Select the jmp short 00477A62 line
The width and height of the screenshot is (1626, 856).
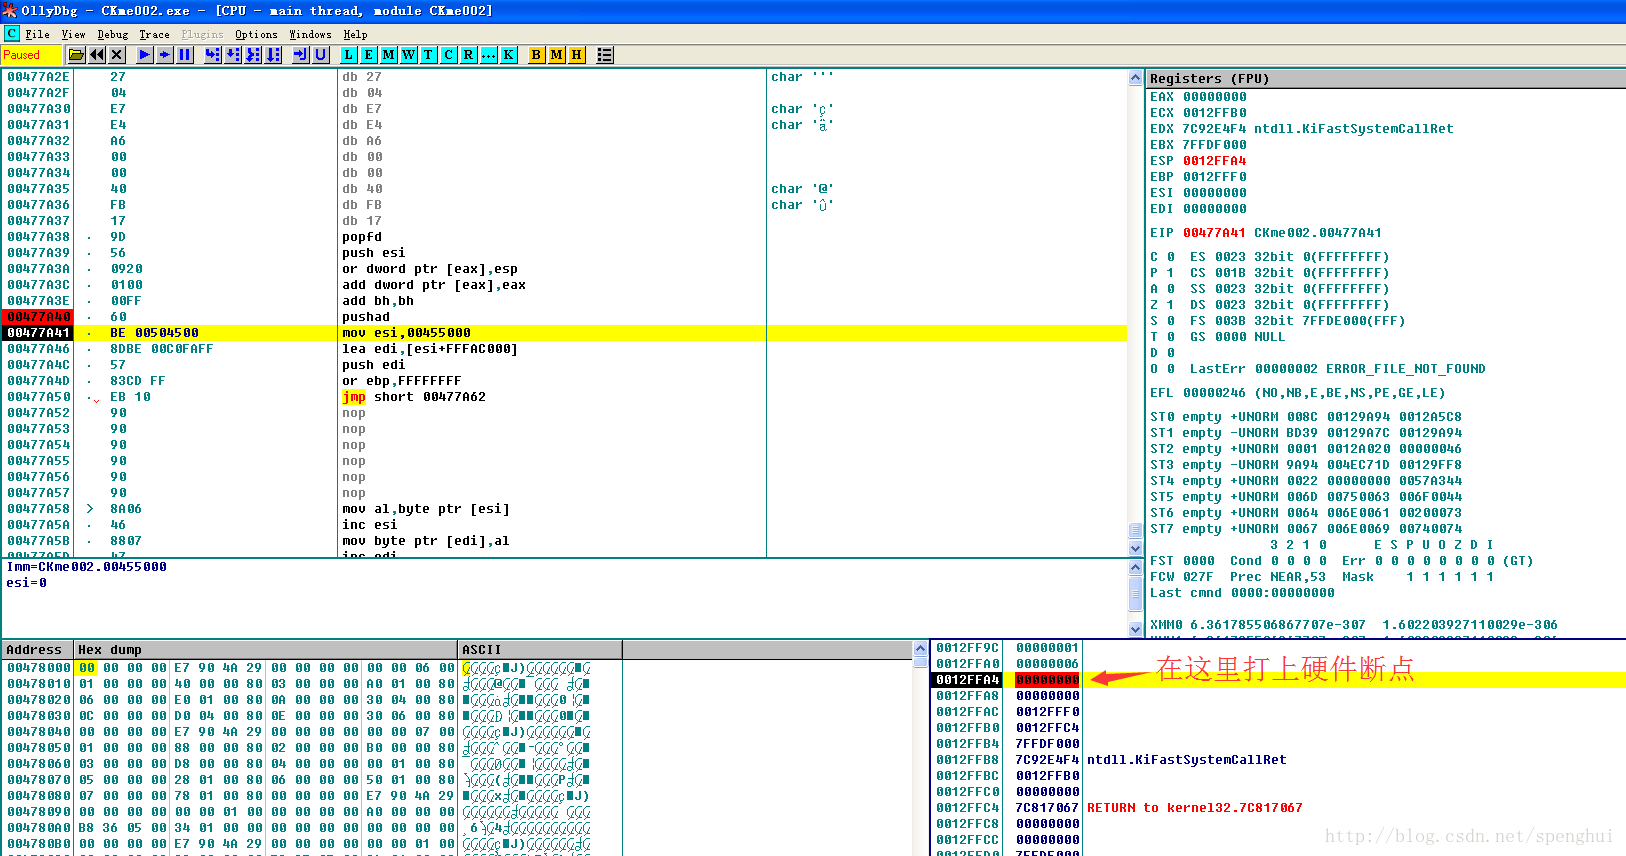pyautogui.click(x=414, y=397)
